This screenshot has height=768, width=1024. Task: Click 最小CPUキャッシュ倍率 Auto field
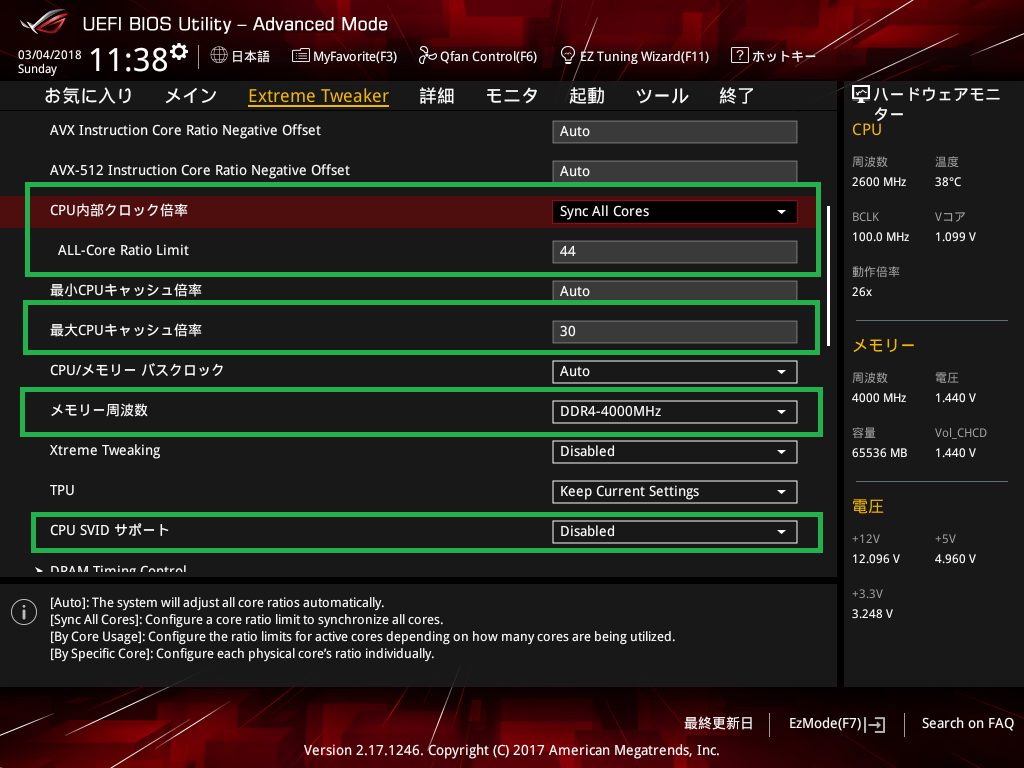675,291
